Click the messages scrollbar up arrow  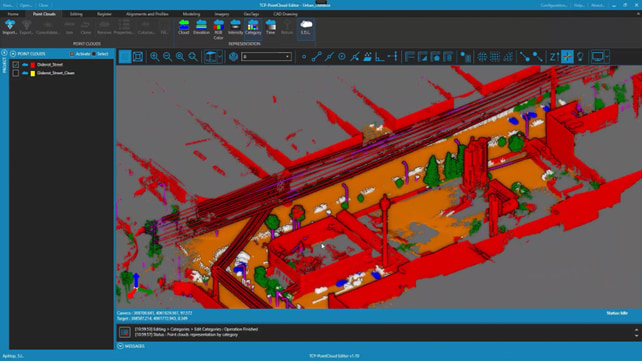pos(636,329)
